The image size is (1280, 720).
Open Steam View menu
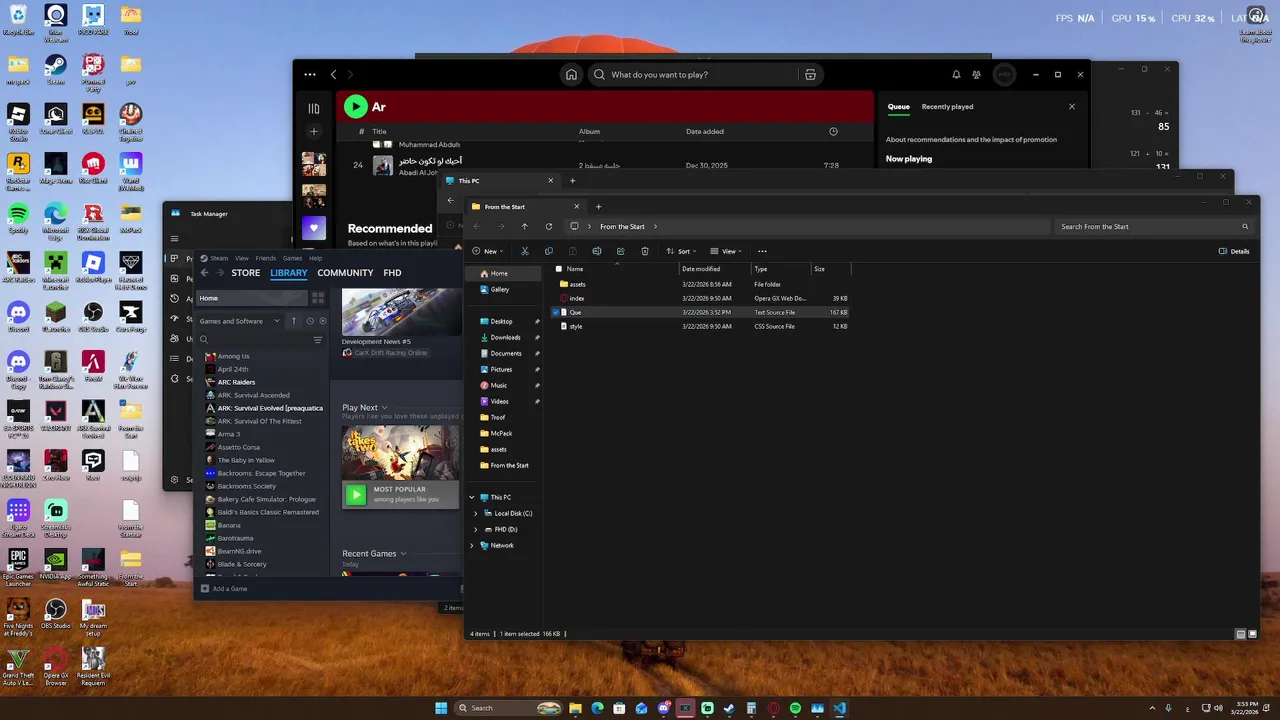tap(242, 258)
